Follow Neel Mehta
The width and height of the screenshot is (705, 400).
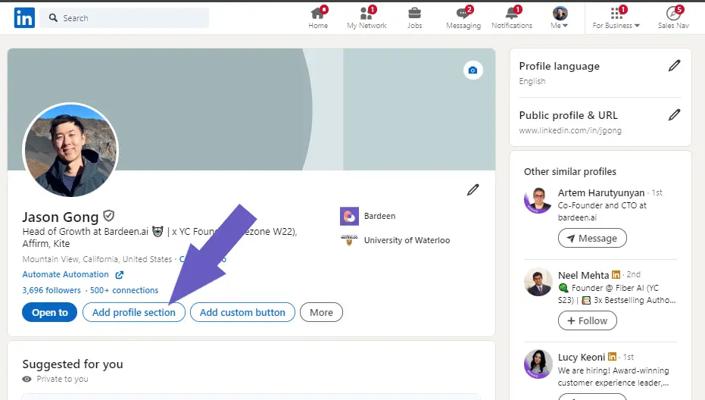coord(587,321)
